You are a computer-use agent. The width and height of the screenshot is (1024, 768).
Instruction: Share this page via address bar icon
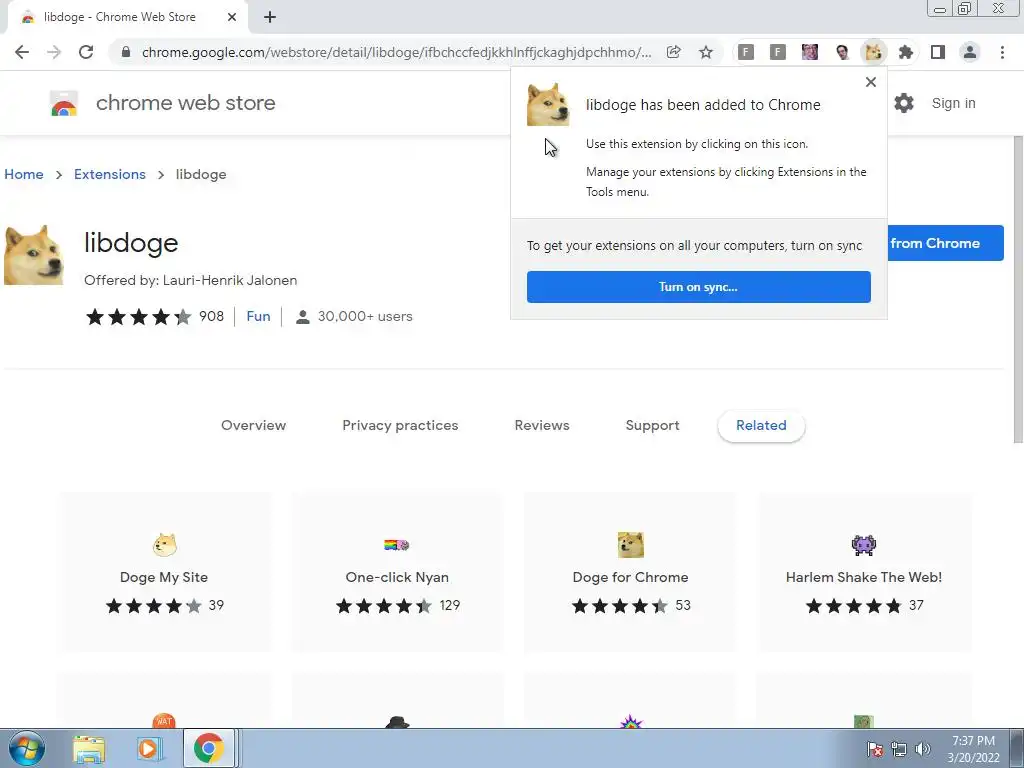(x=673, y=52)
